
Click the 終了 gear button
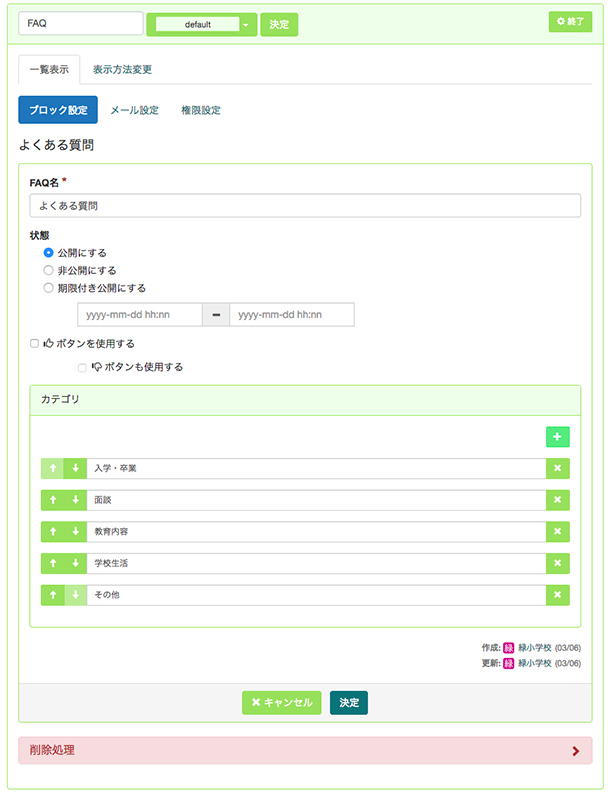570,21
